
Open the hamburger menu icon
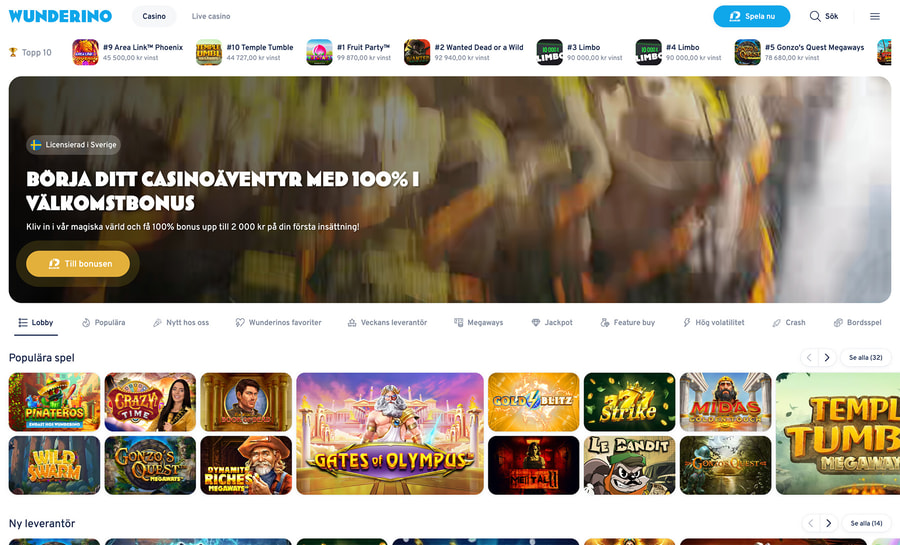click(874, 16)
